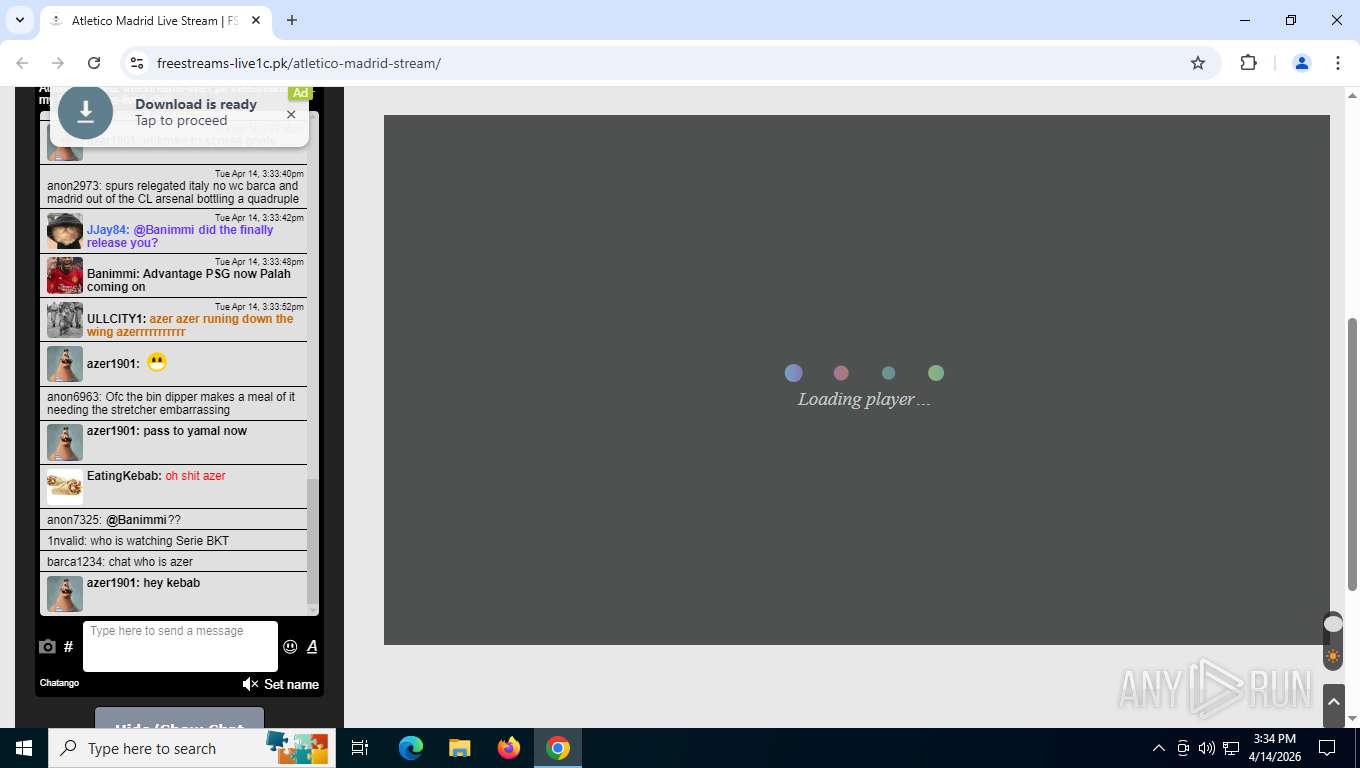1360x768 pixels.
Task: Click the Chatango logo link
Action: pyautogui.click(x=59, y=683)
